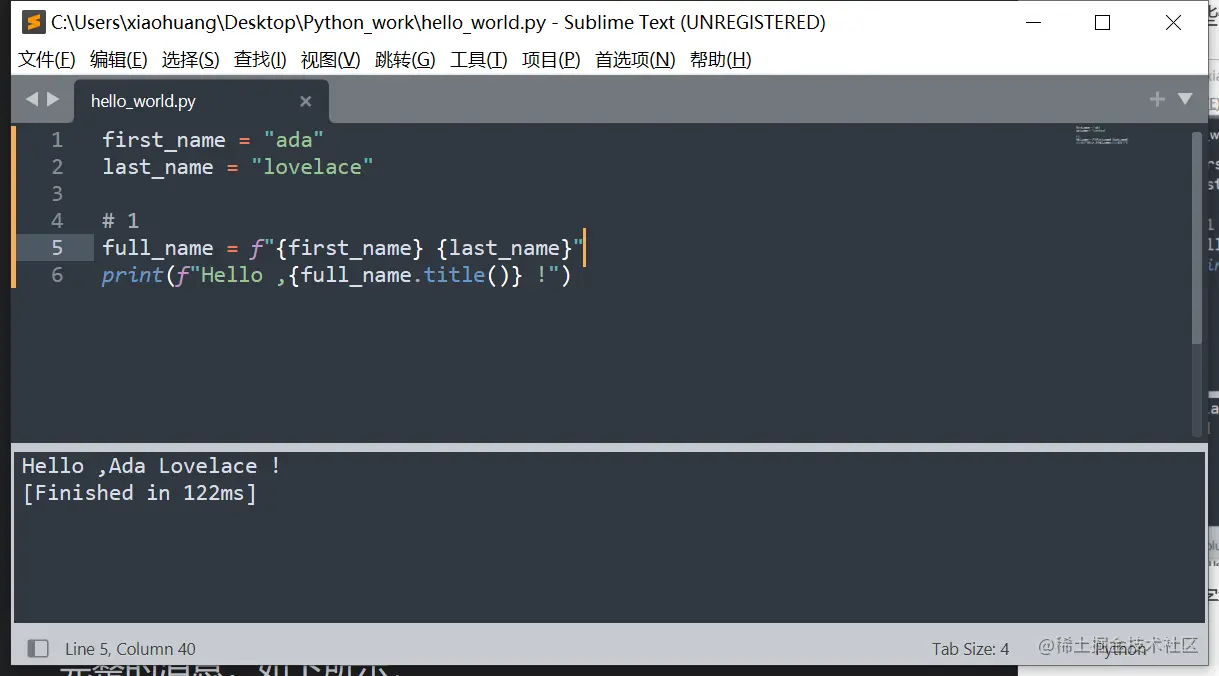
Task: Click [Finished in 122ms] output text
Action: click(139, 493)
